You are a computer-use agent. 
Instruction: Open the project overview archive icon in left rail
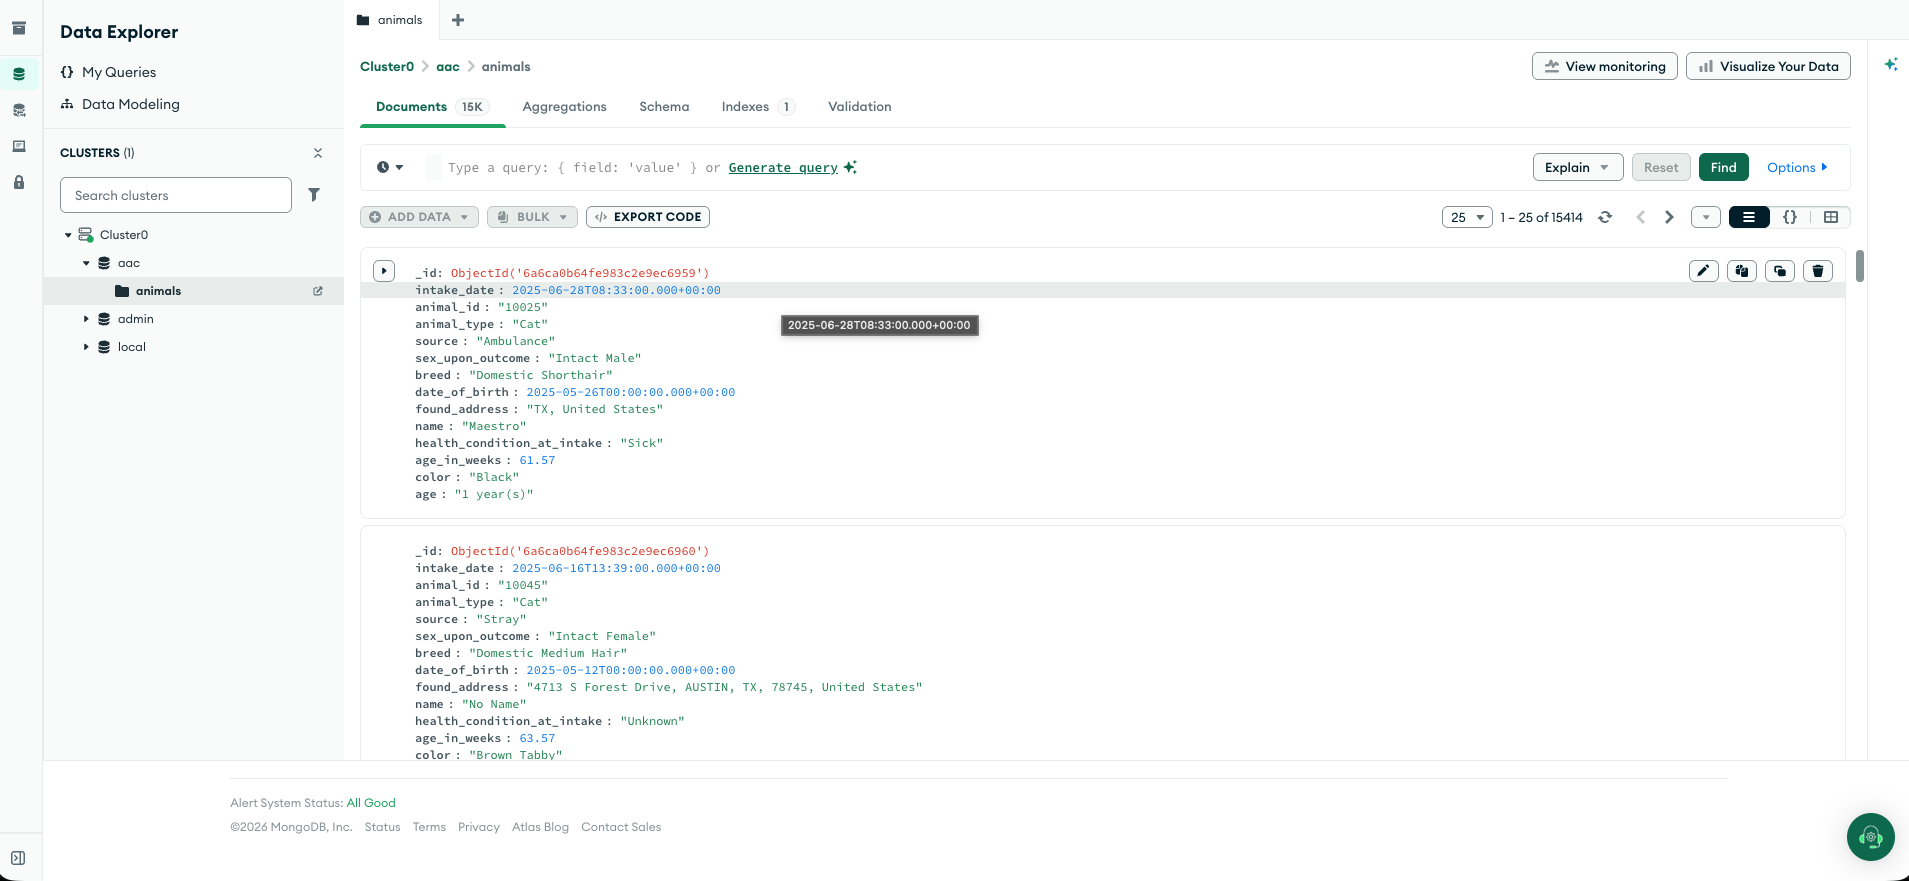coord(19,28)
